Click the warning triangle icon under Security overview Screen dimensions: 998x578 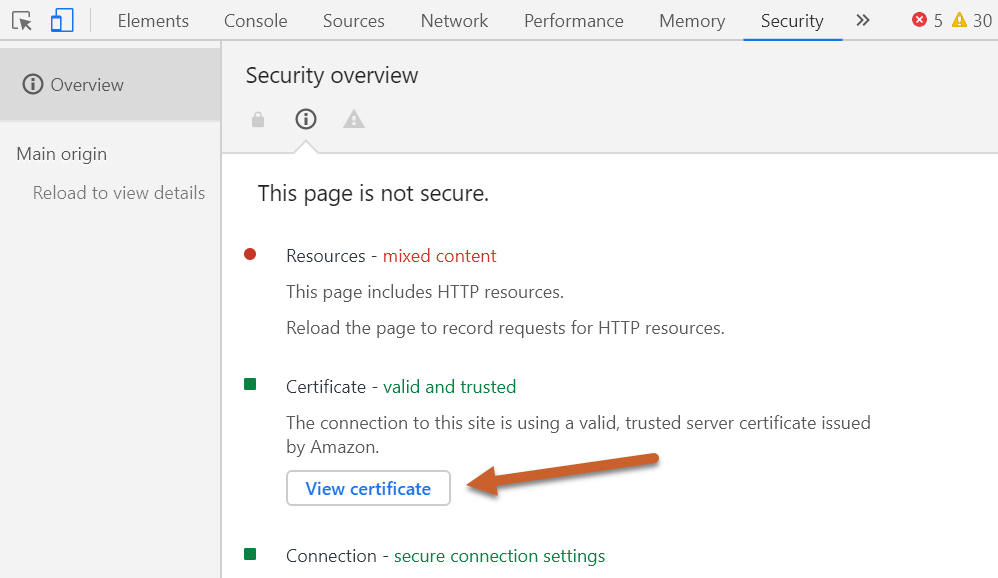pos(354,120)
